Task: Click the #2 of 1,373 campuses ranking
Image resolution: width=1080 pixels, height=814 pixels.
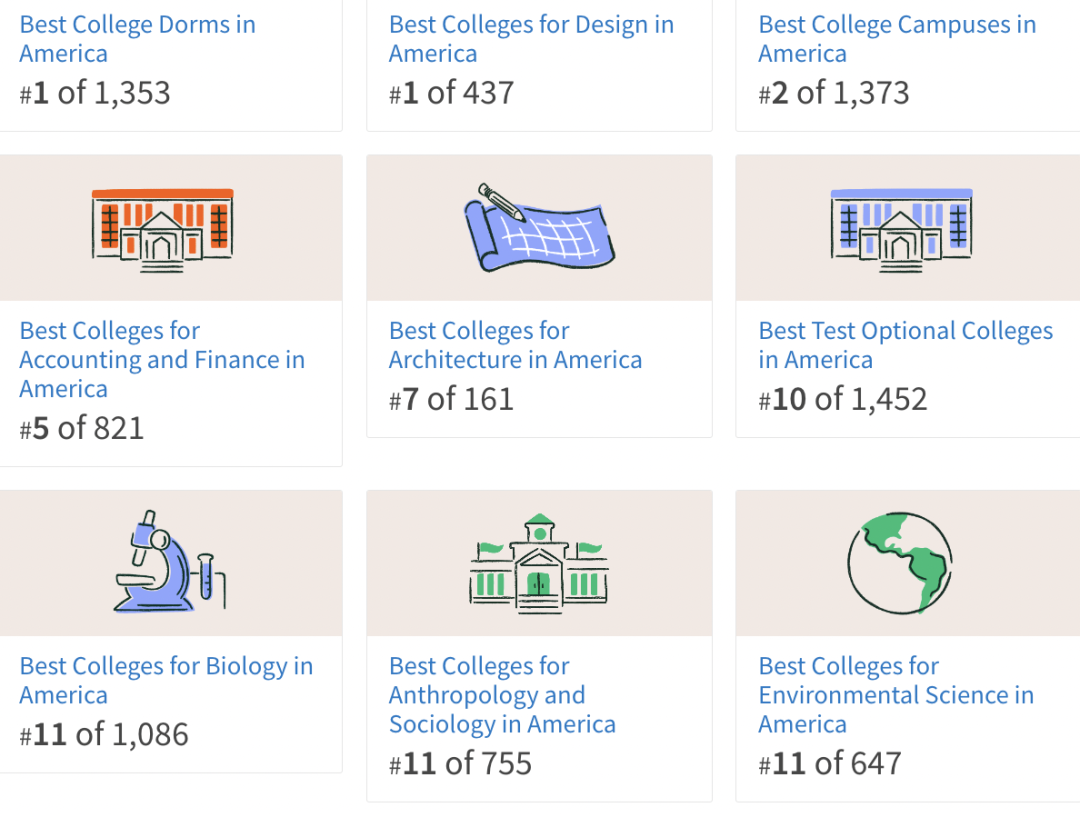Action: 834,93
